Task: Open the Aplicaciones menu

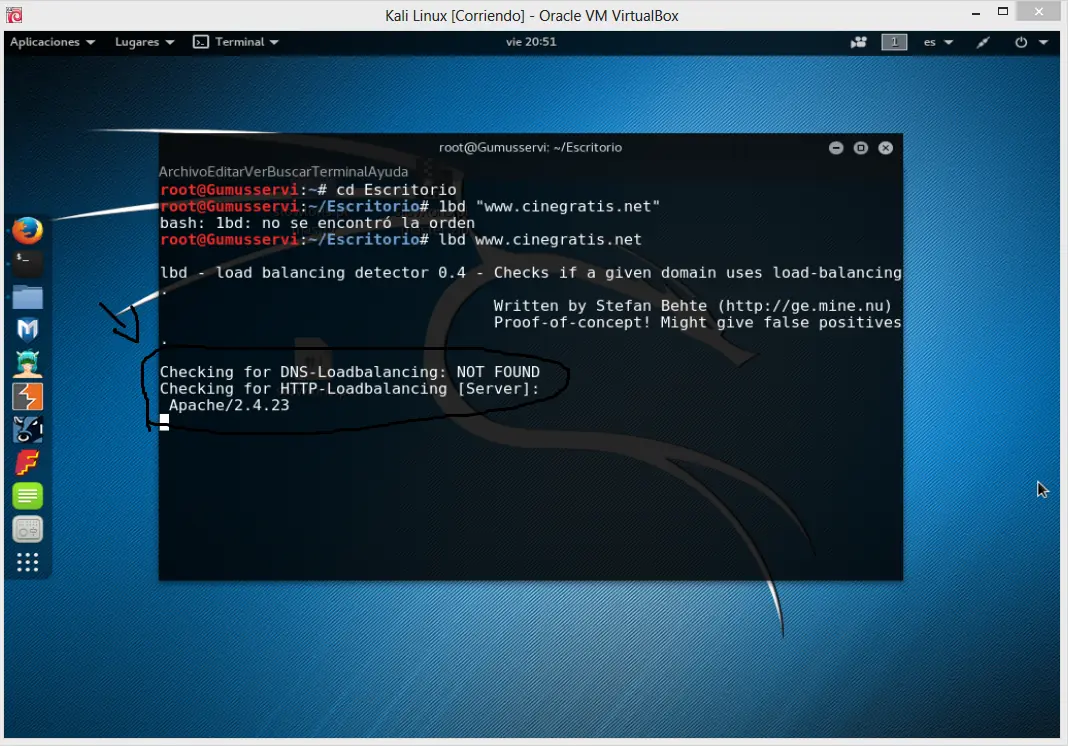Action: click(x=52, y=42)
